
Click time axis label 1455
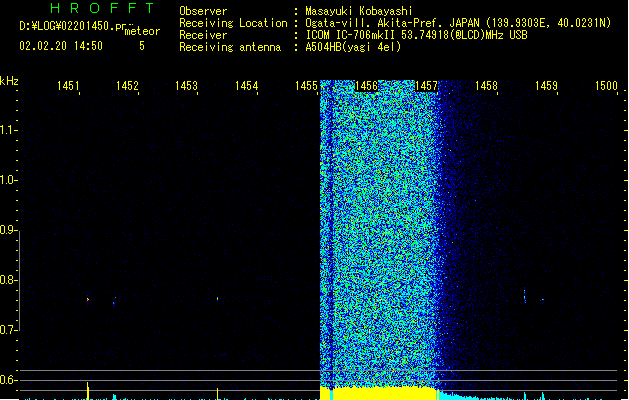coord(306,85)
